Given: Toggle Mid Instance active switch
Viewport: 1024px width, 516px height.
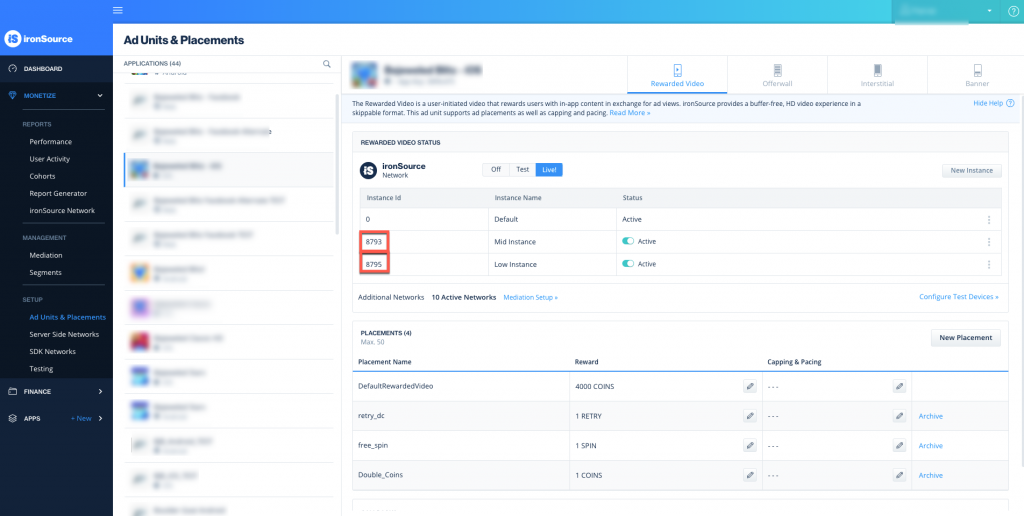Looking at the screenshot, I should coord(628,242).
